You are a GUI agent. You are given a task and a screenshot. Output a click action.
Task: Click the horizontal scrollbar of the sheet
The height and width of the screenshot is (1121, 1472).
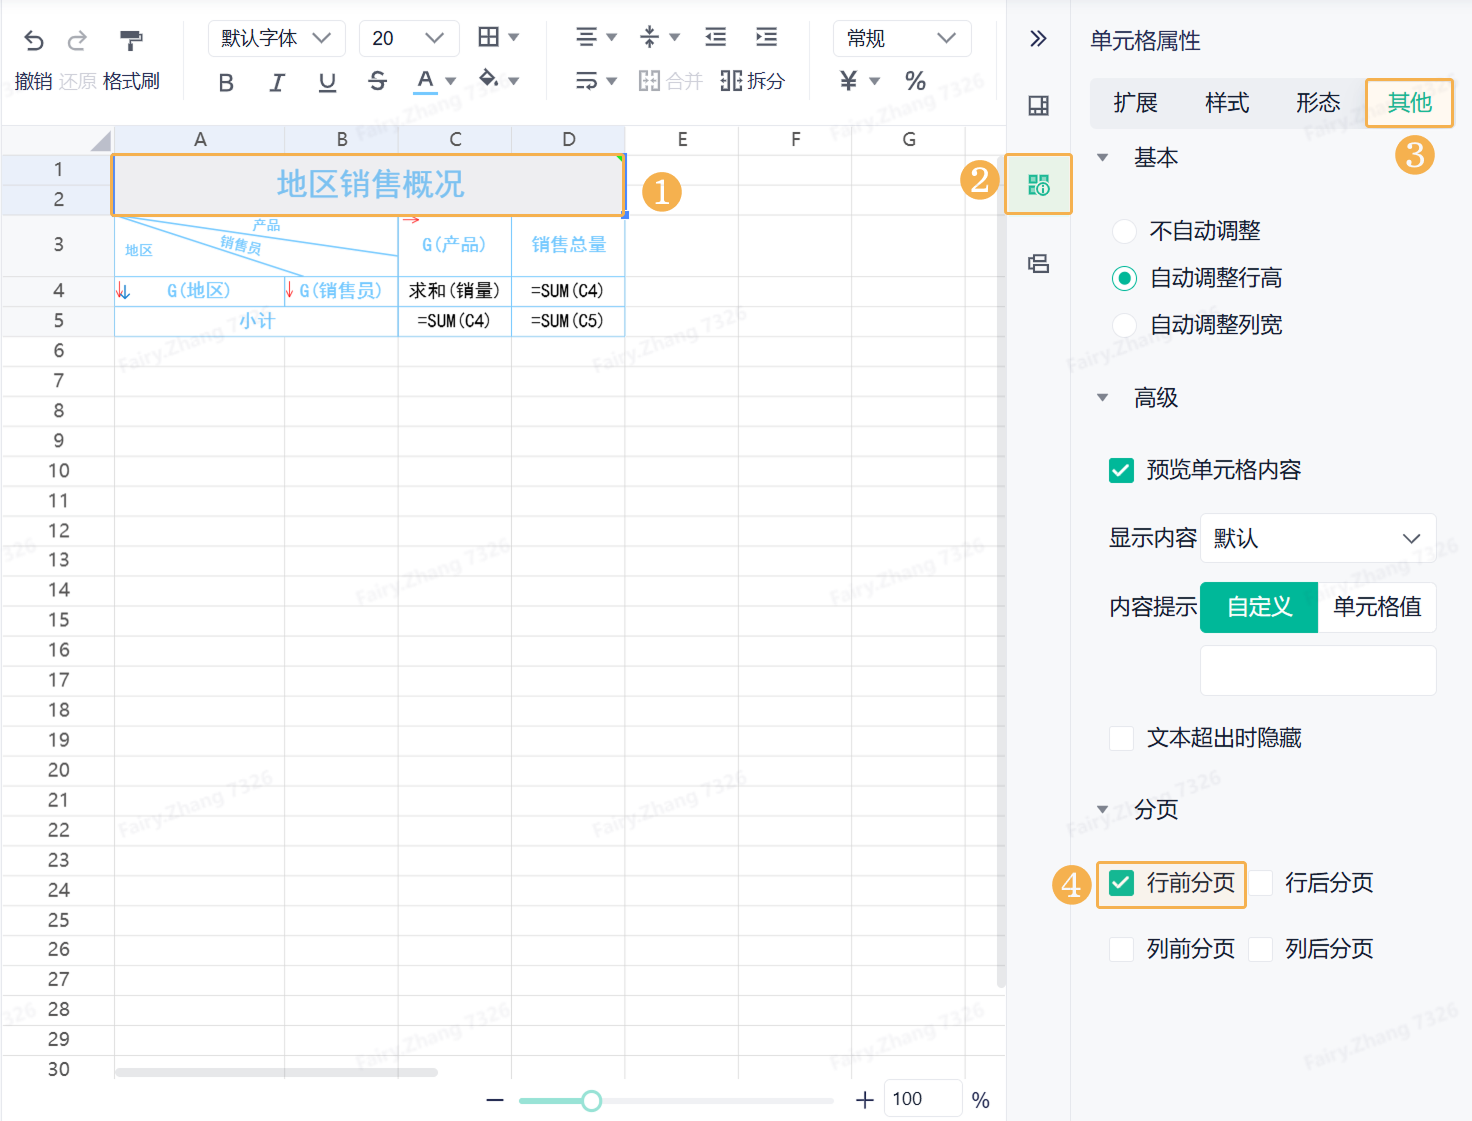[276, 1072]
